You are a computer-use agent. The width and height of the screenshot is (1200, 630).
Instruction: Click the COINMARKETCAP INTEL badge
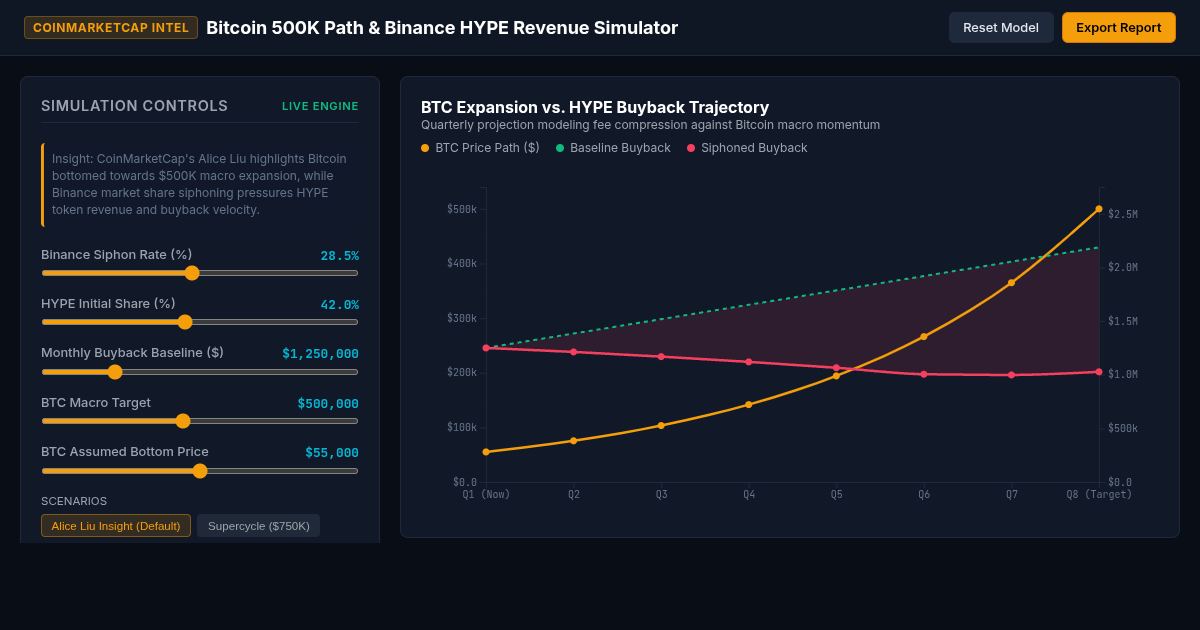pos(111,28)
